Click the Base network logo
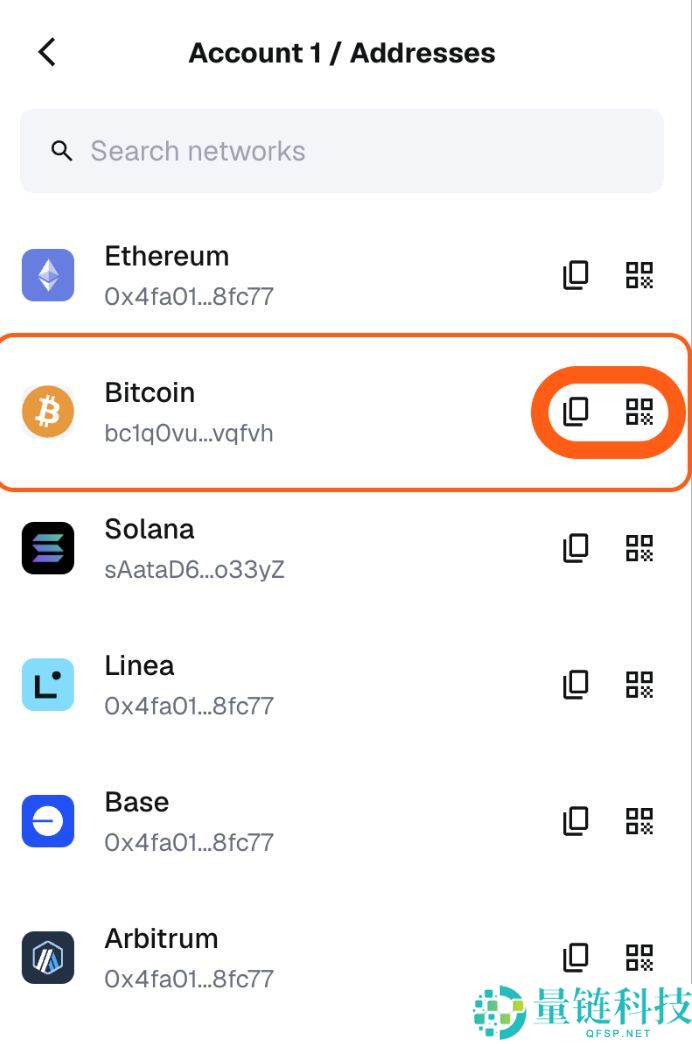 47,821
